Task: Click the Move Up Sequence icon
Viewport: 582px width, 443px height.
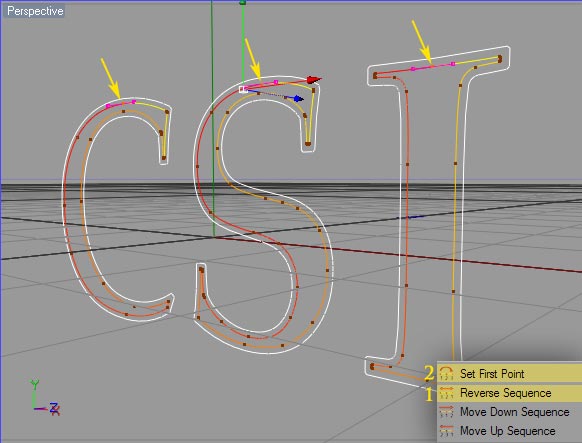Action: (x=446, y=431)
